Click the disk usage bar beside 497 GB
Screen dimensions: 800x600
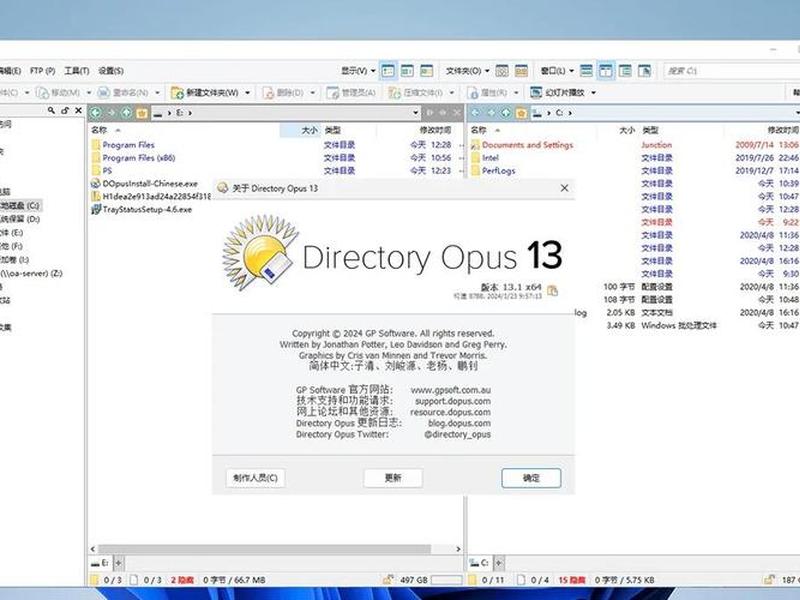tap(446, 580)
